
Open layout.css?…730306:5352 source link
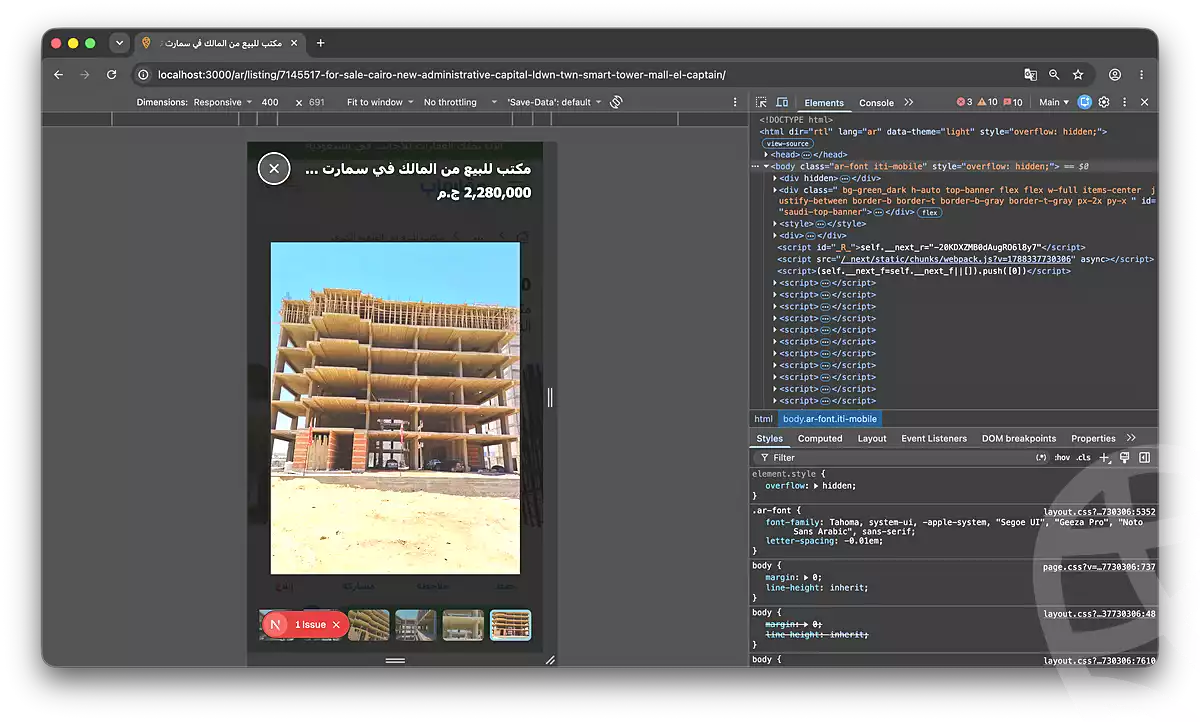[1099, 511]
